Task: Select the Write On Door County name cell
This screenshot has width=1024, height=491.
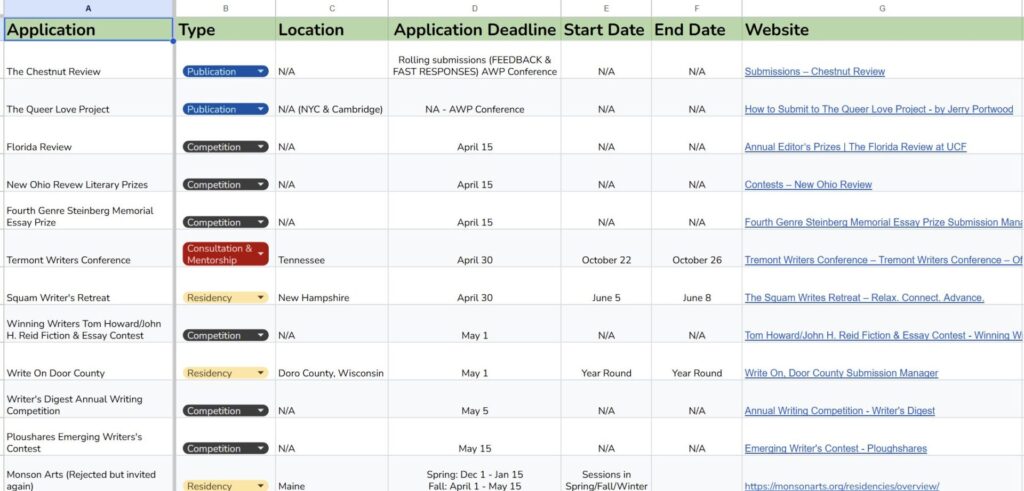Action: 88,362
